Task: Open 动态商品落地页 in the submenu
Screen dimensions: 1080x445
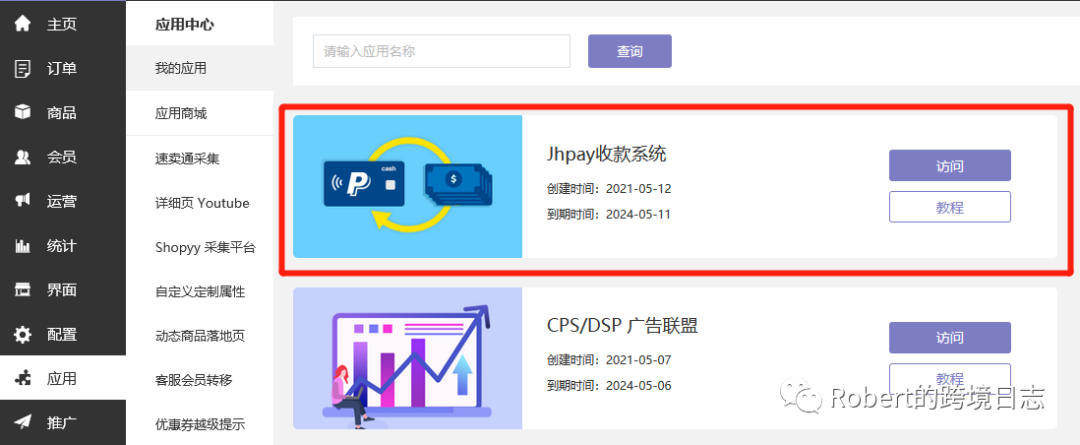Action: pos(200,336)
